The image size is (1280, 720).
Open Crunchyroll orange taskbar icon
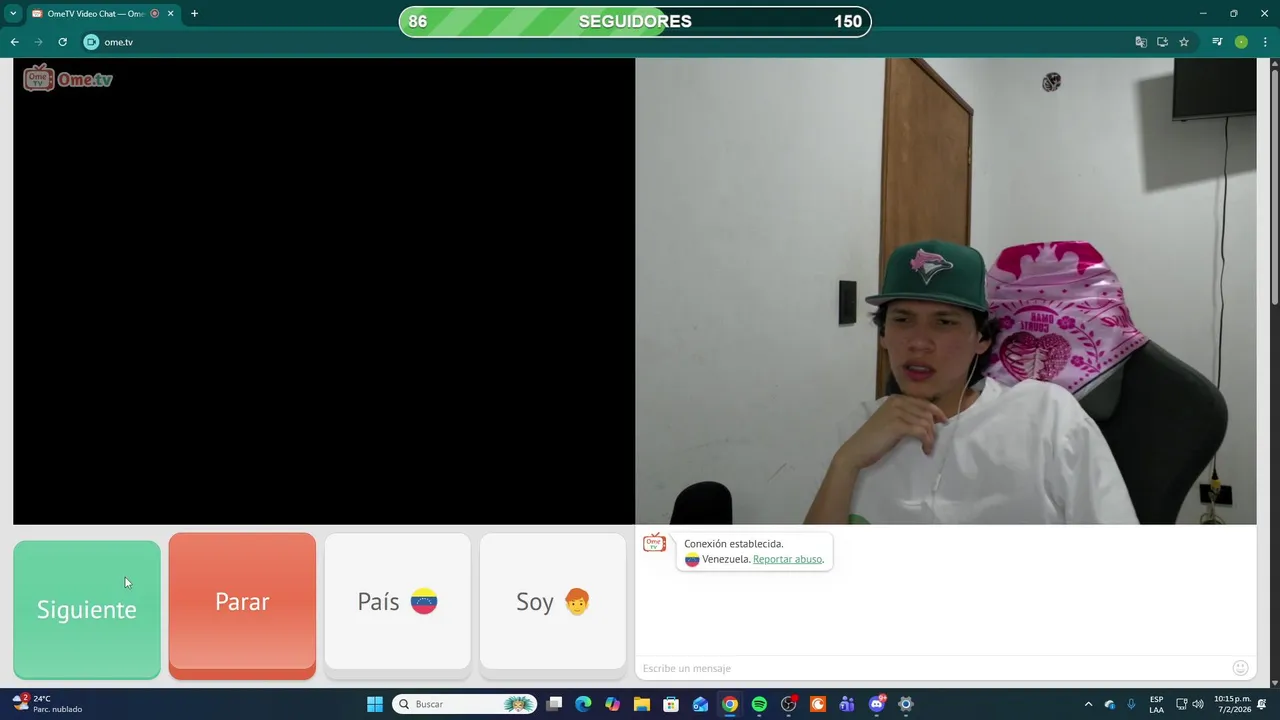818,704
